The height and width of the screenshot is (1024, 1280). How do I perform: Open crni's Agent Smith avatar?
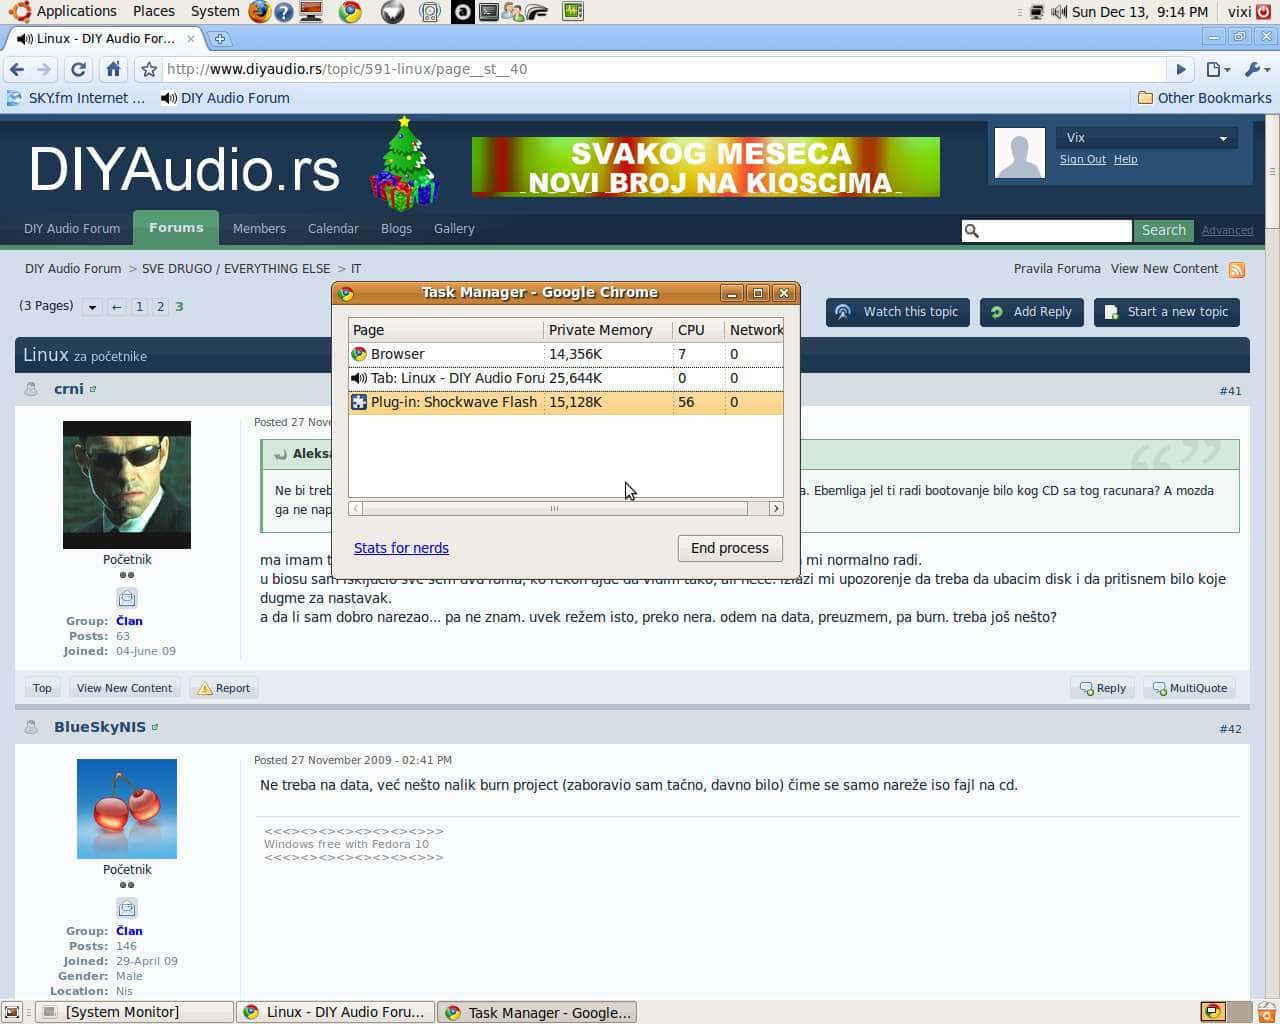coord(127,485)
